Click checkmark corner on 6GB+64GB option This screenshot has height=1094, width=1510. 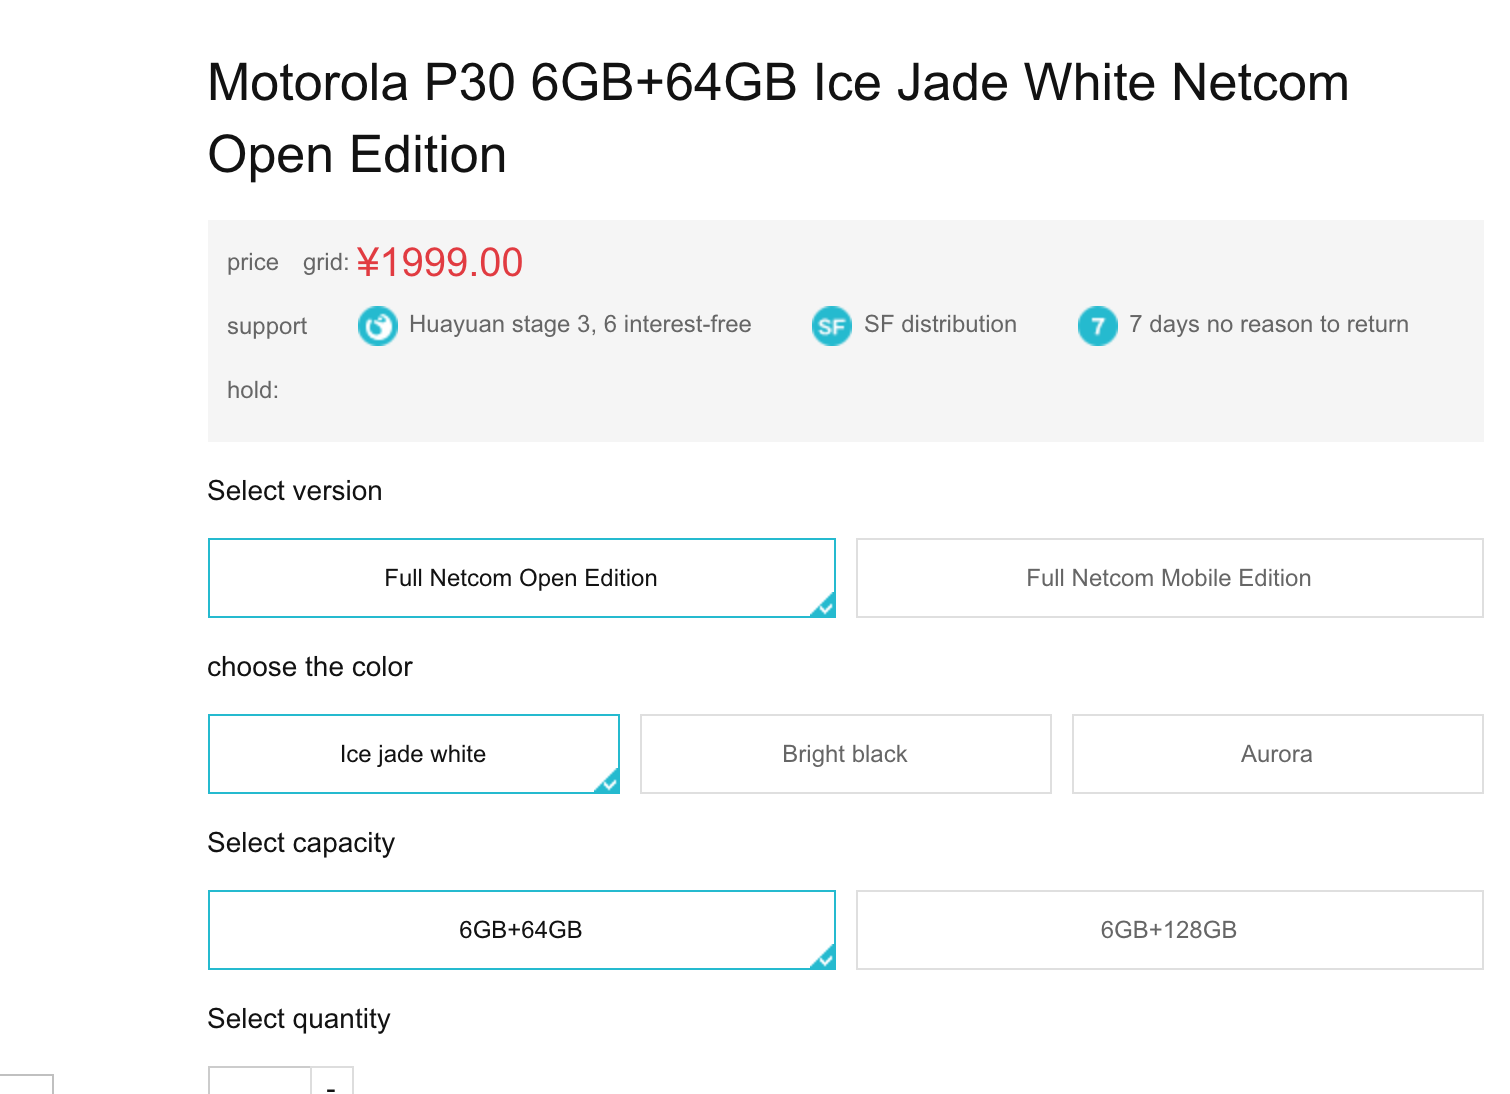coord(824,958)
